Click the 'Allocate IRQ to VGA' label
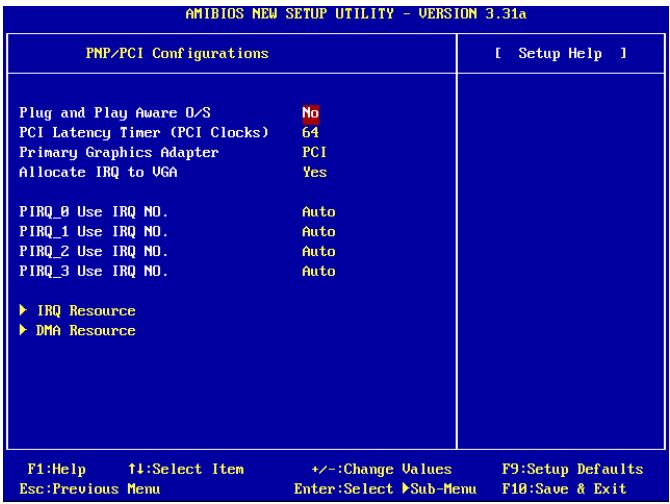This screenshot has height=504, width=670. [x=98, y=172]
